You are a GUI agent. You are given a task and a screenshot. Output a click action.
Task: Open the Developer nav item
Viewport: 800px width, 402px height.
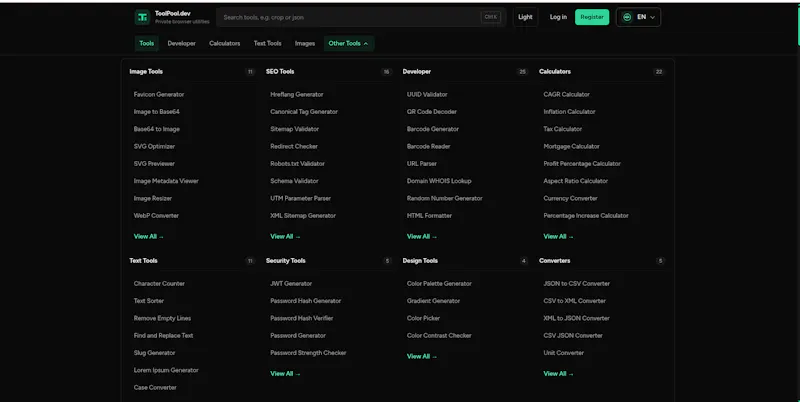click(x=182, y=43)
